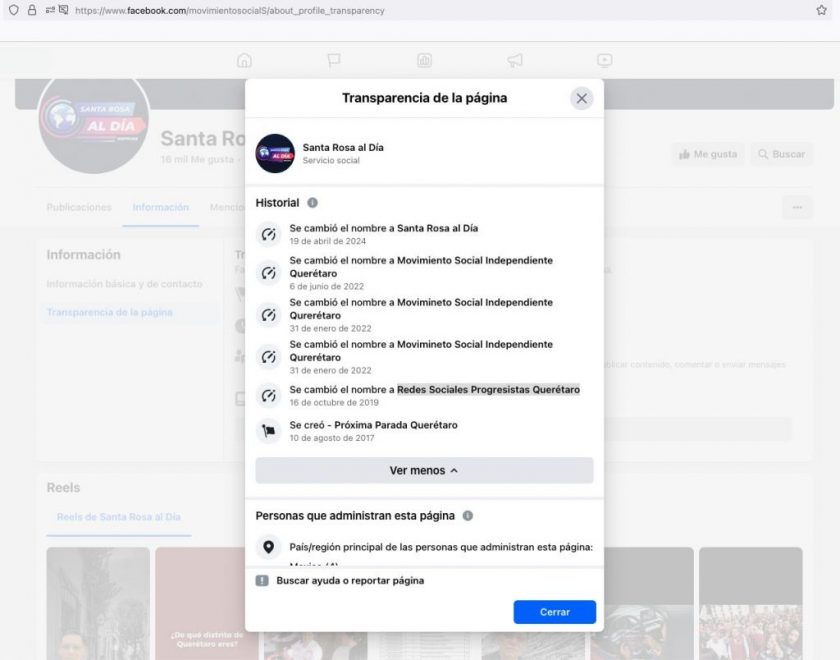Click the megaphone ads icon in top bar
840x660 pixels.
click(x=514, y=61)
